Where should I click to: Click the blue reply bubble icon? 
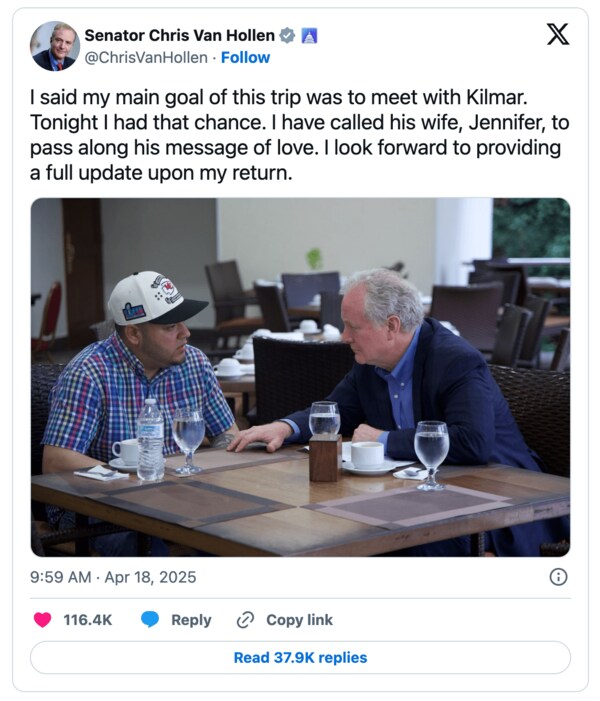coord(150,620)
